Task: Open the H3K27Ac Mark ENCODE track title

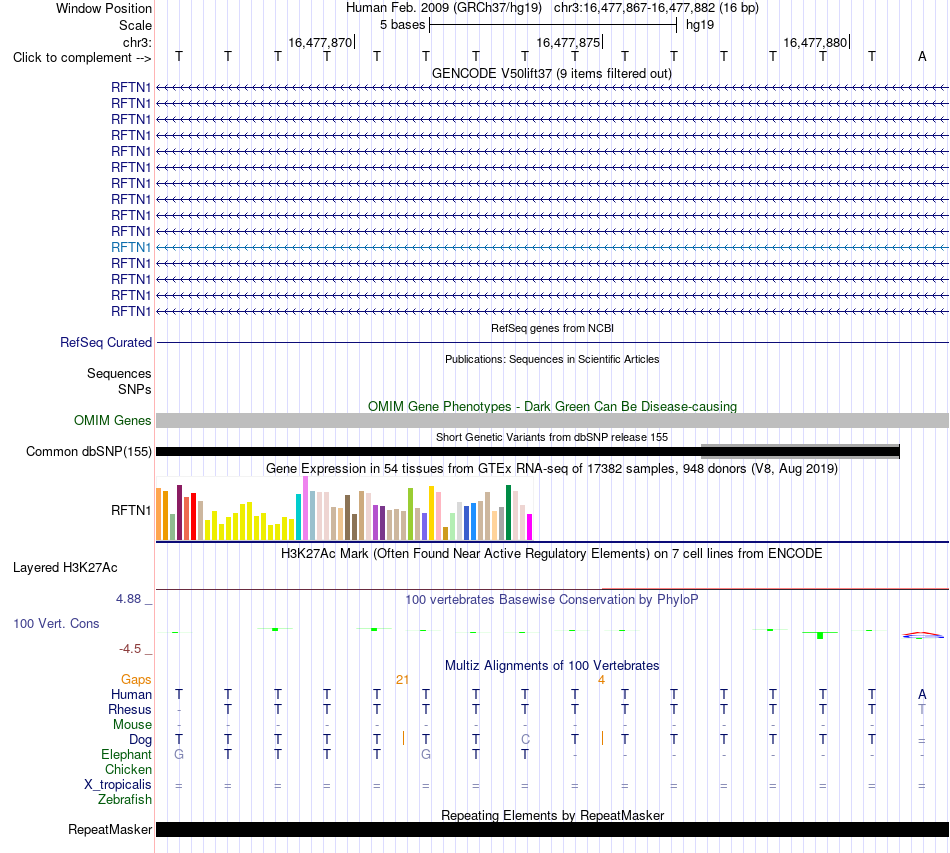Action: [x=552, y=554]
